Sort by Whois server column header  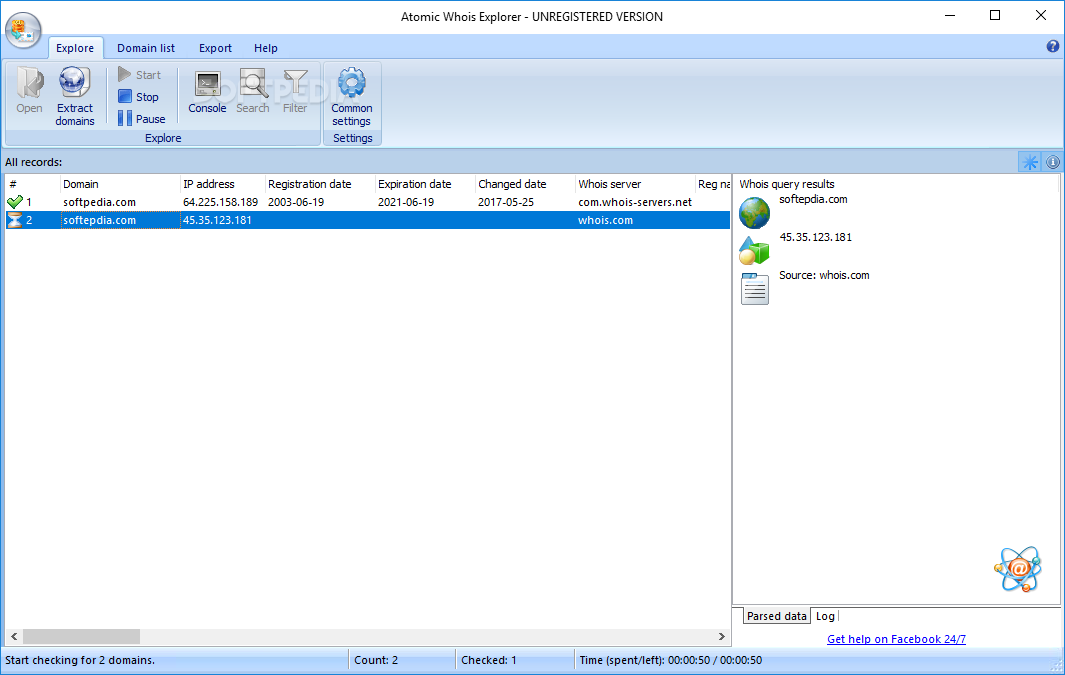(635, 184)
